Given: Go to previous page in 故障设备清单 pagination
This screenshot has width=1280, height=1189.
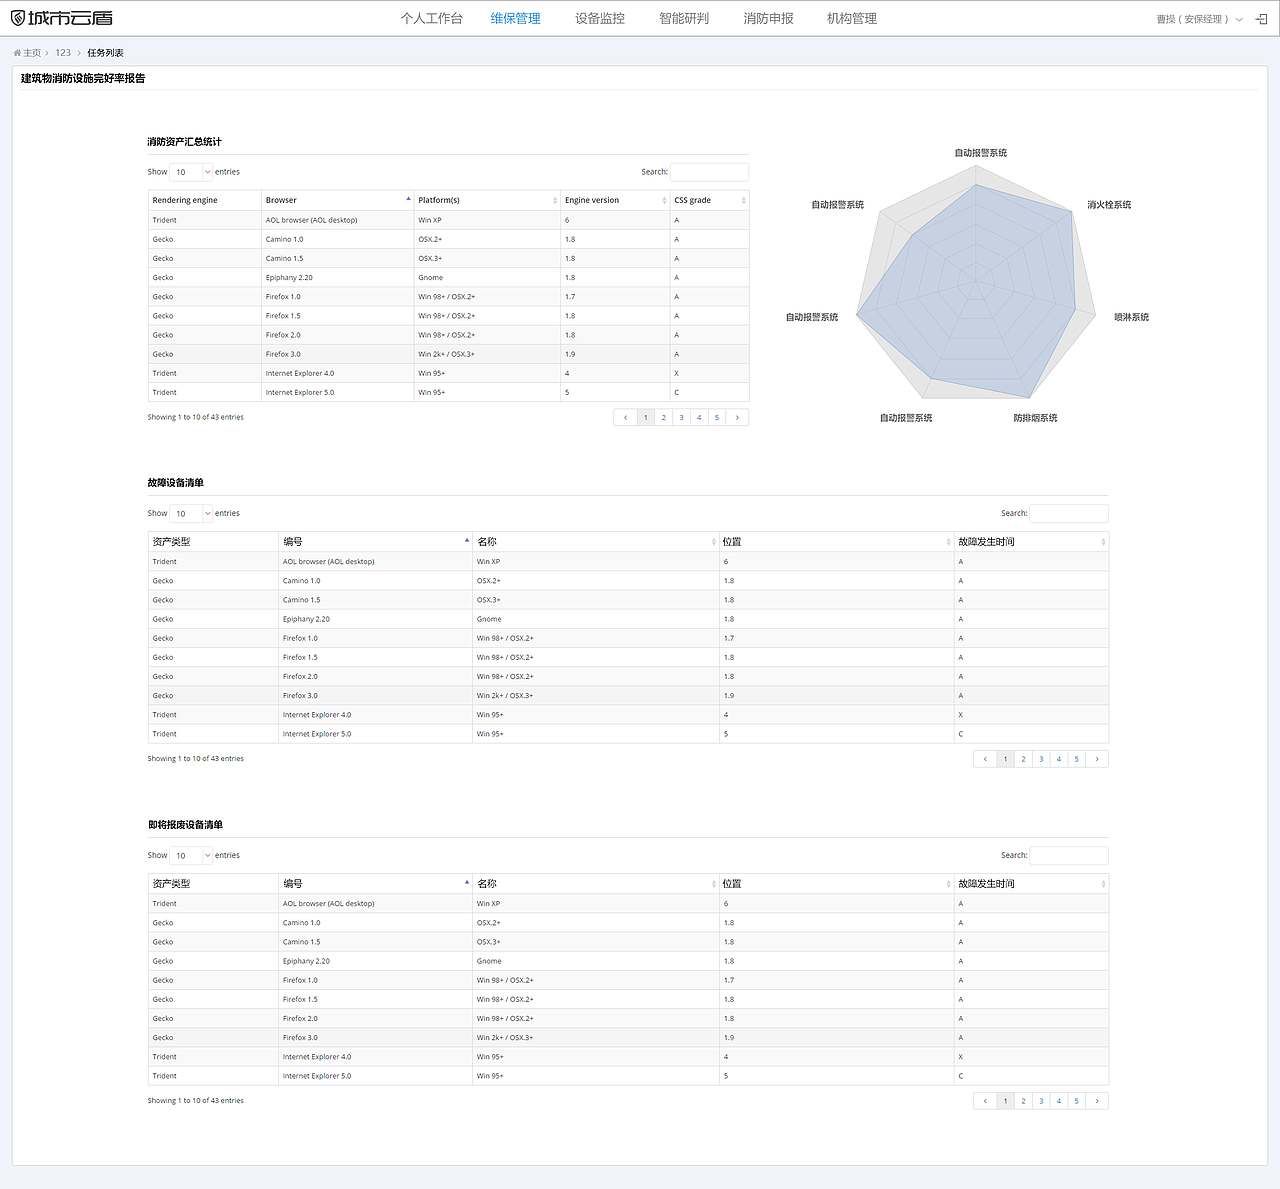Looking at the screenshot, I should point(985,759).
